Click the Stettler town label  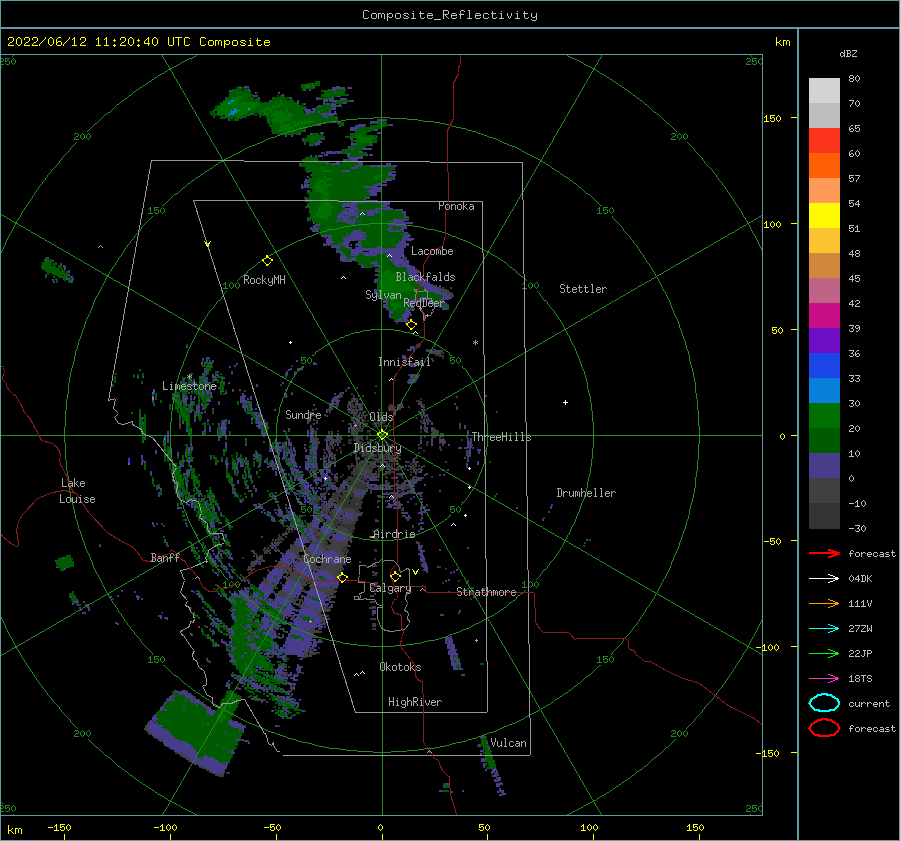[x=583, y=289]
